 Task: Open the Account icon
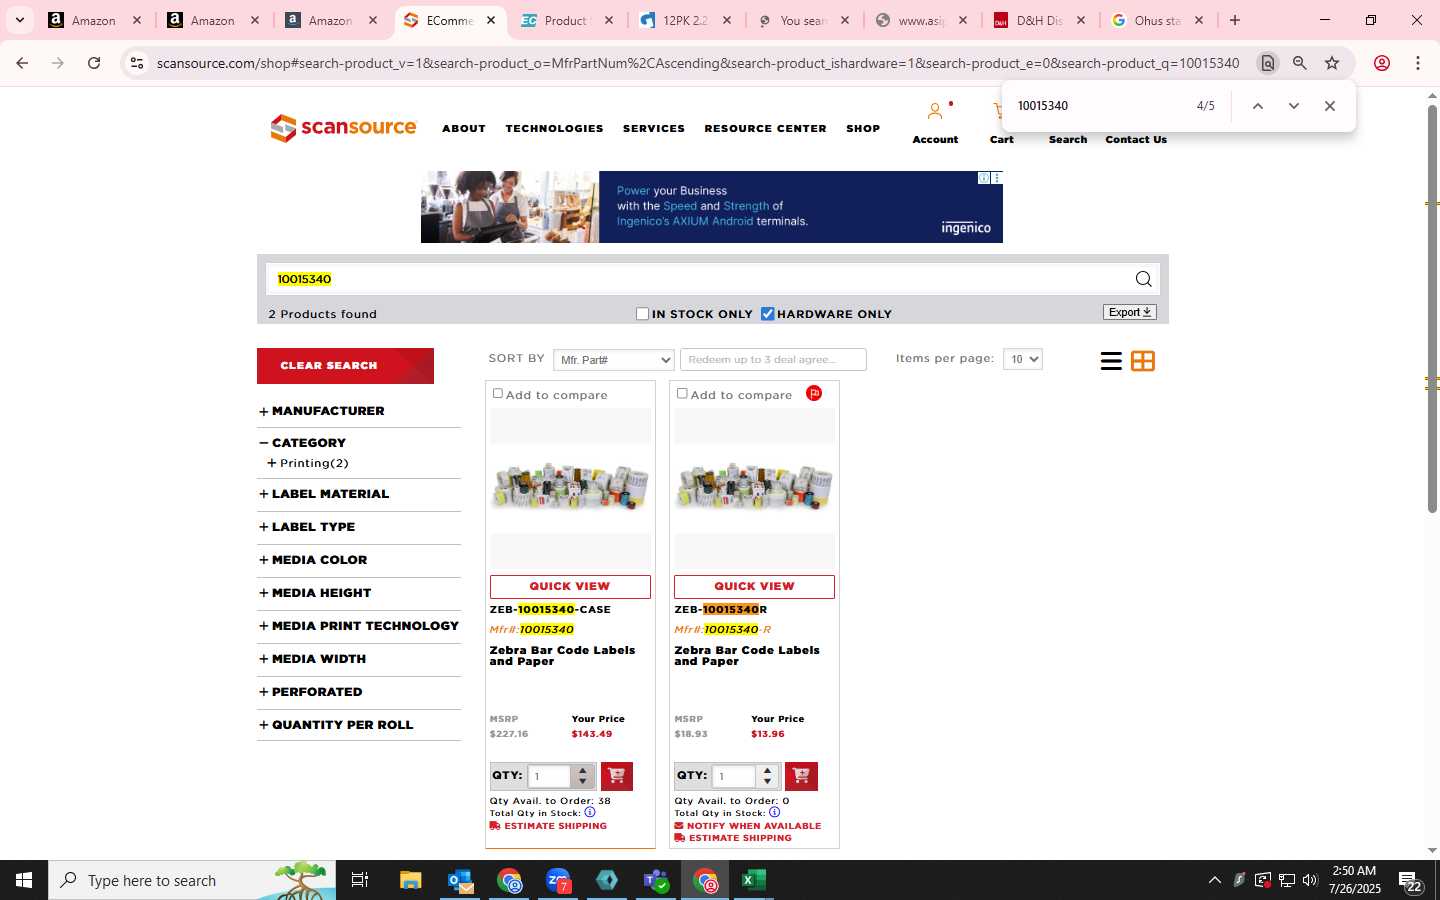935,111
